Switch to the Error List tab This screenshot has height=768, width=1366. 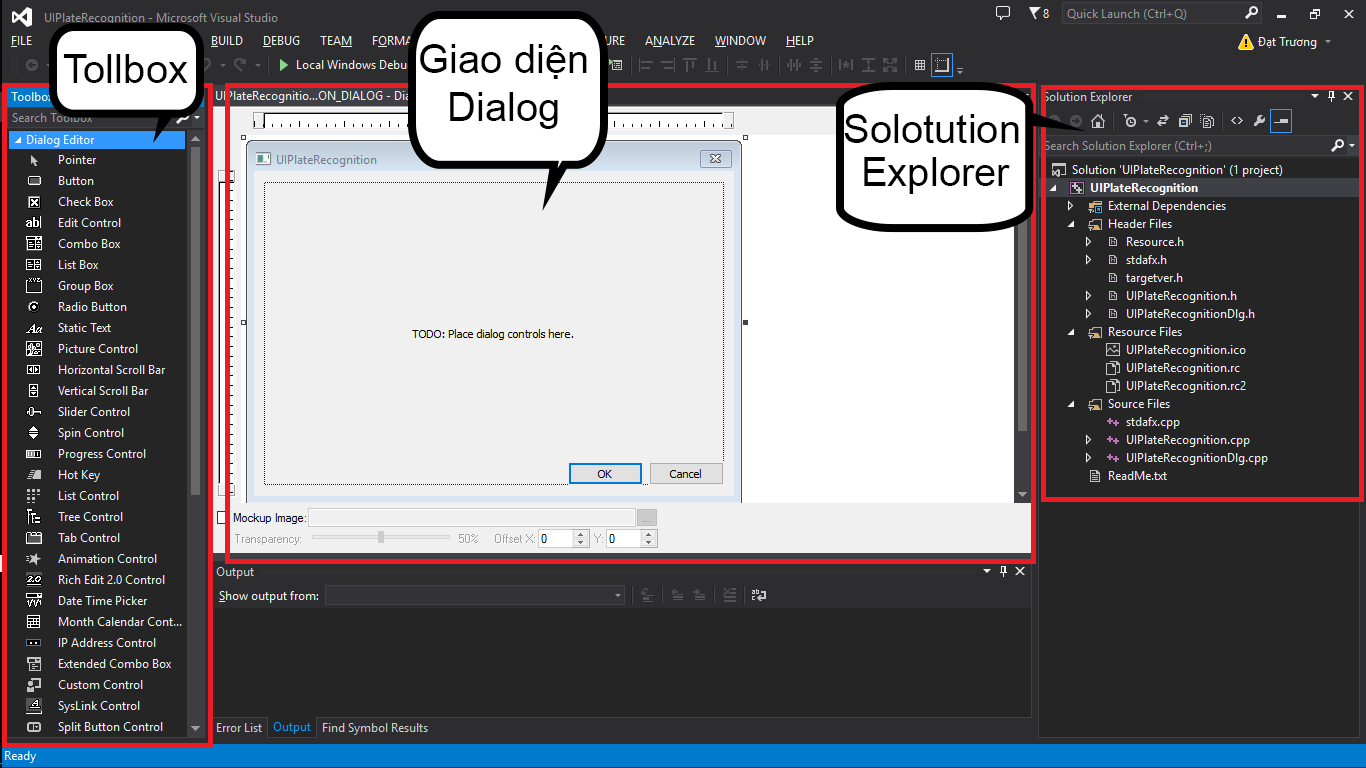pos(239,728)
